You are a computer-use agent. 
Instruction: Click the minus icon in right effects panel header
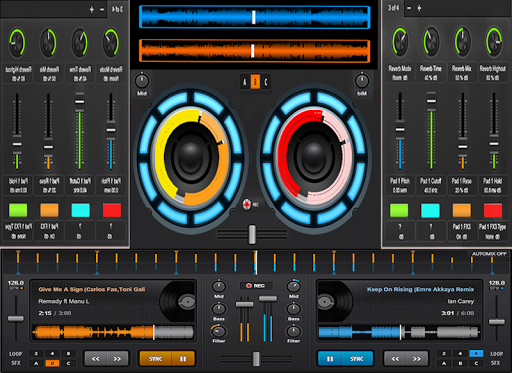tap(409, 8)
